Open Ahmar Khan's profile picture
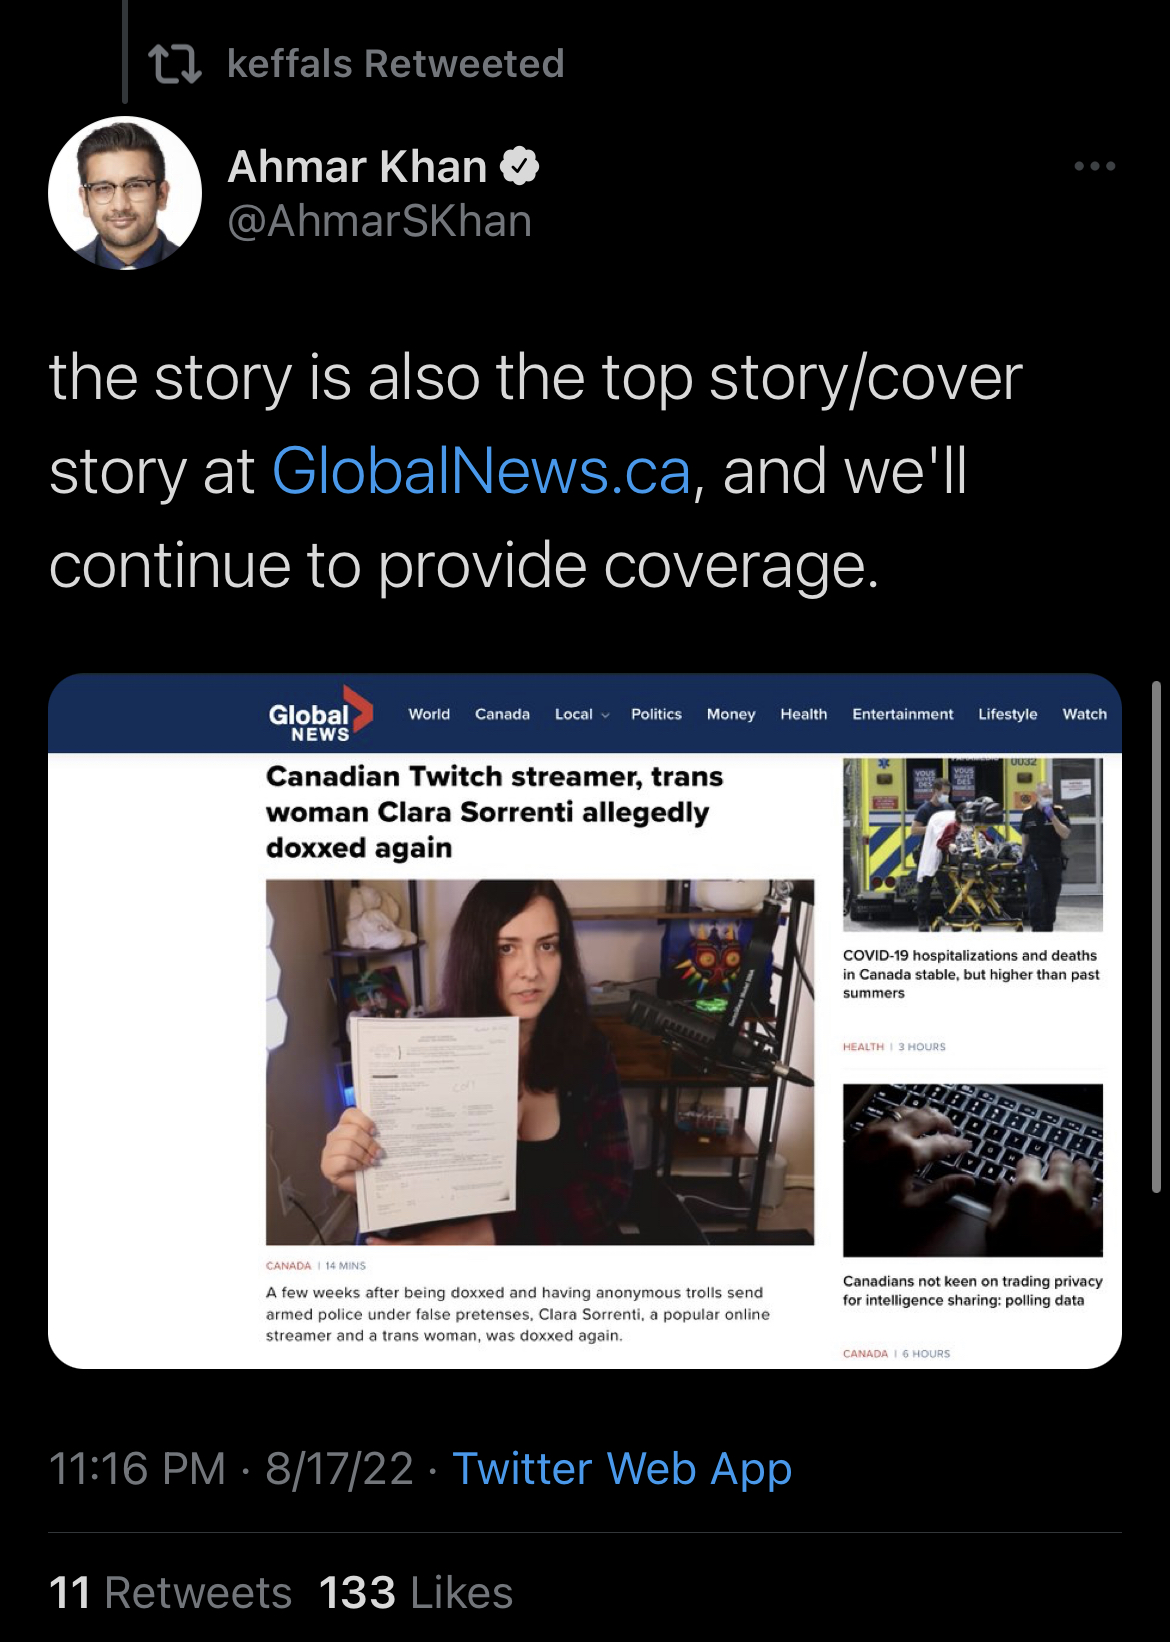Viewport: 1170px width, 1642px height. [125, 193]
